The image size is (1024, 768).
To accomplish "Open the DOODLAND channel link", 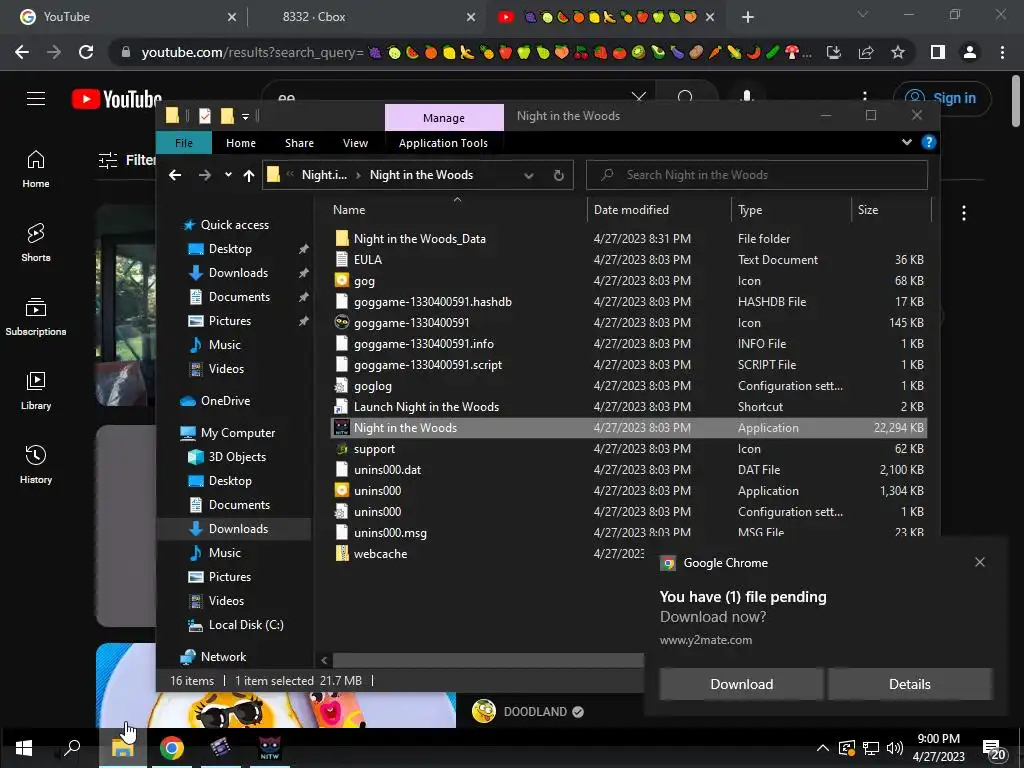I will pyautogui.click(x=534, y=712).
